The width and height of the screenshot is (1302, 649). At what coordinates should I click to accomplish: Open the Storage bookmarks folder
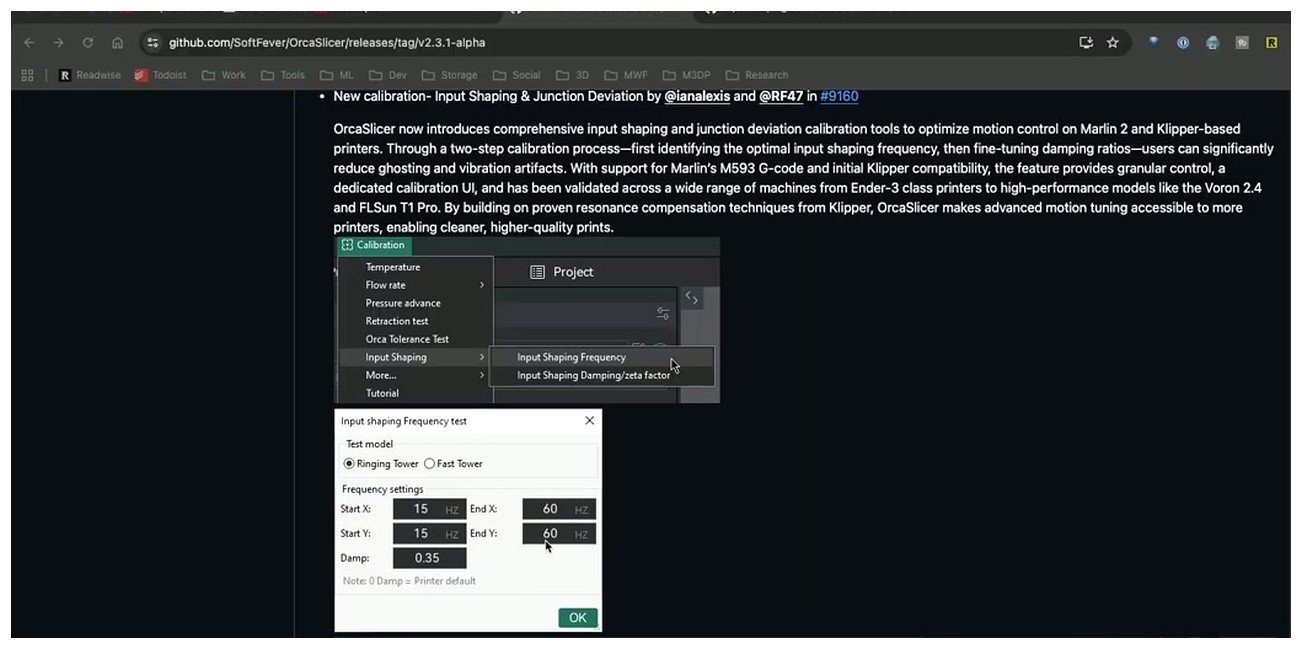450,75
